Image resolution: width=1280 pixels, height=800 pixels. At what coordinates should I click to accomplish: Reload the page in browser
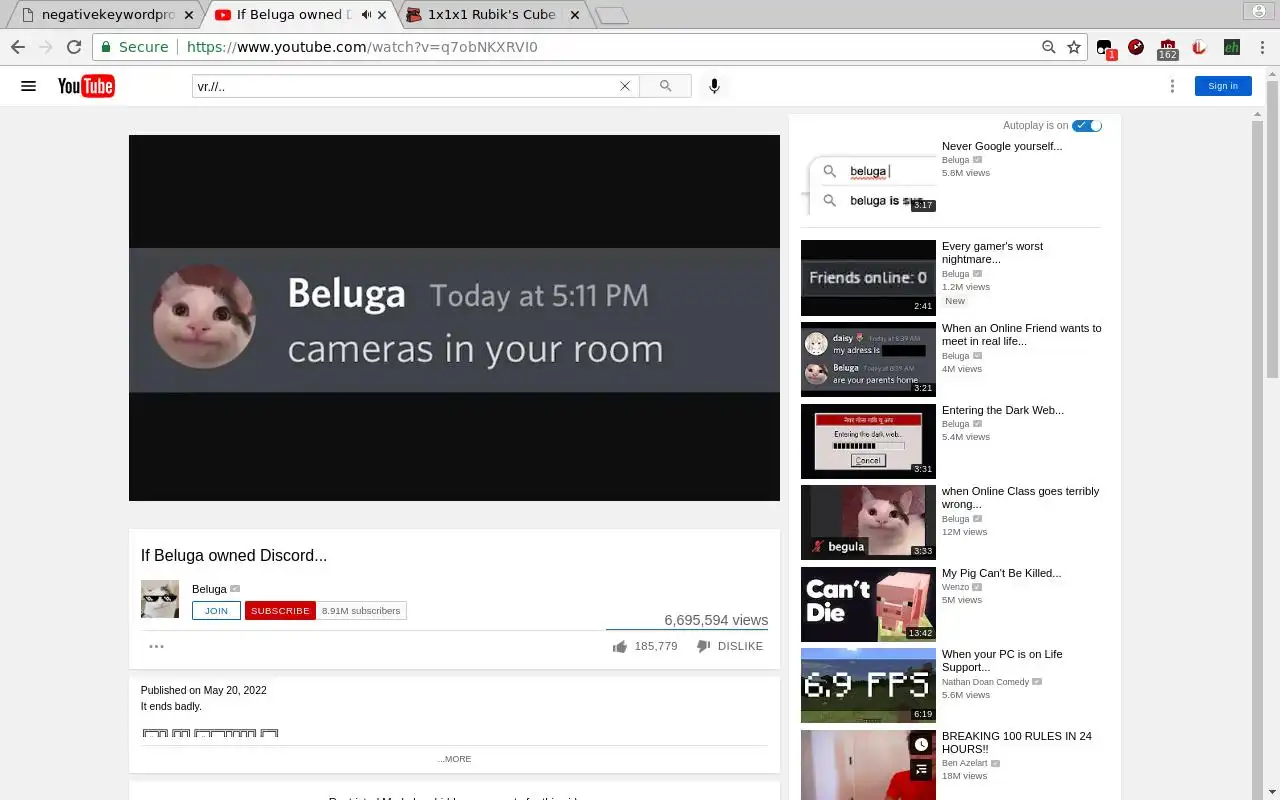[74, 47]
